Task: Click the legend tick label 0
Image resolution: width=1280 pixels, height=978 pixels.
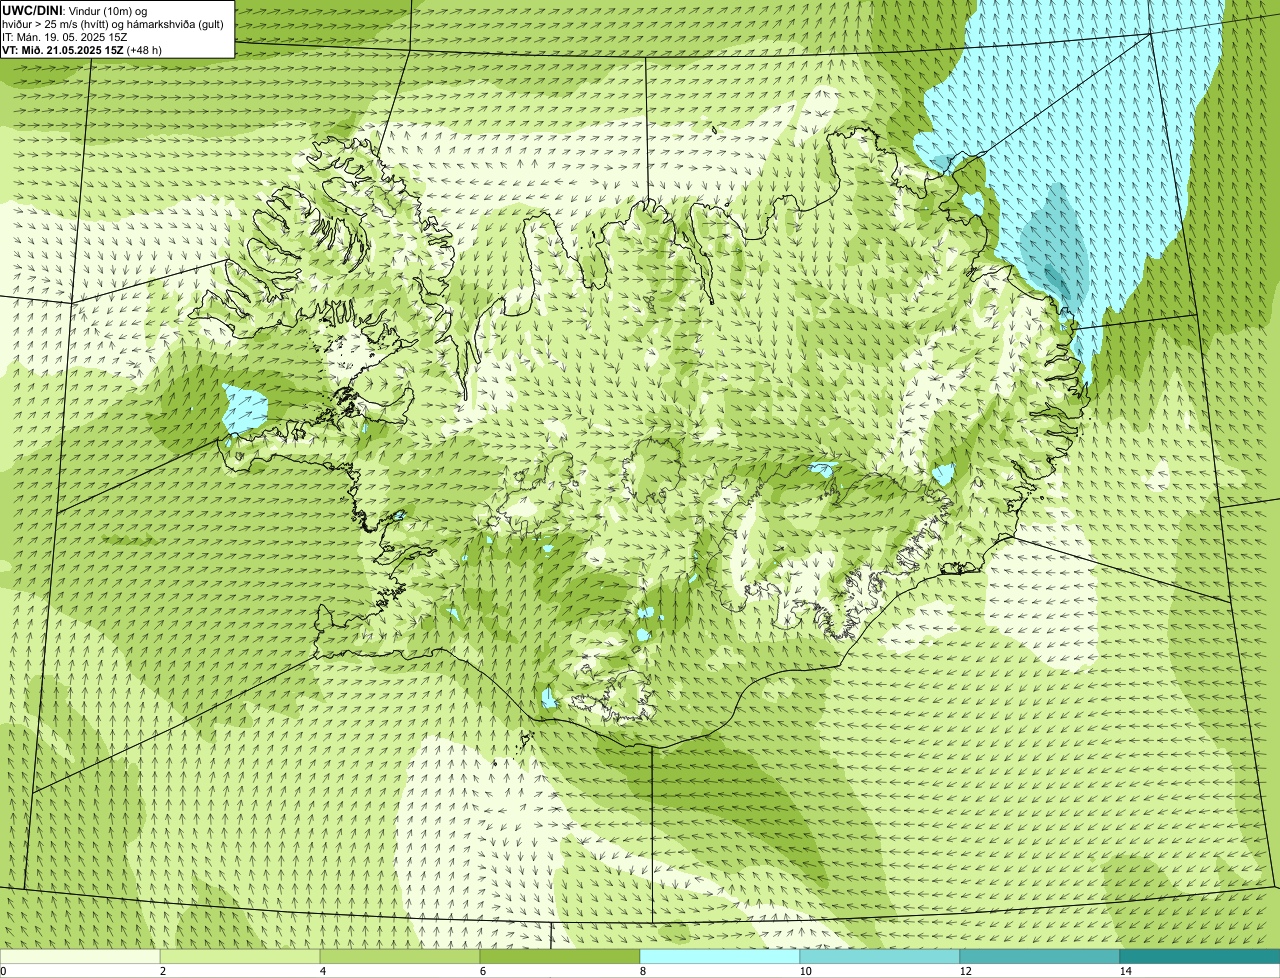Action: point(4,971)
